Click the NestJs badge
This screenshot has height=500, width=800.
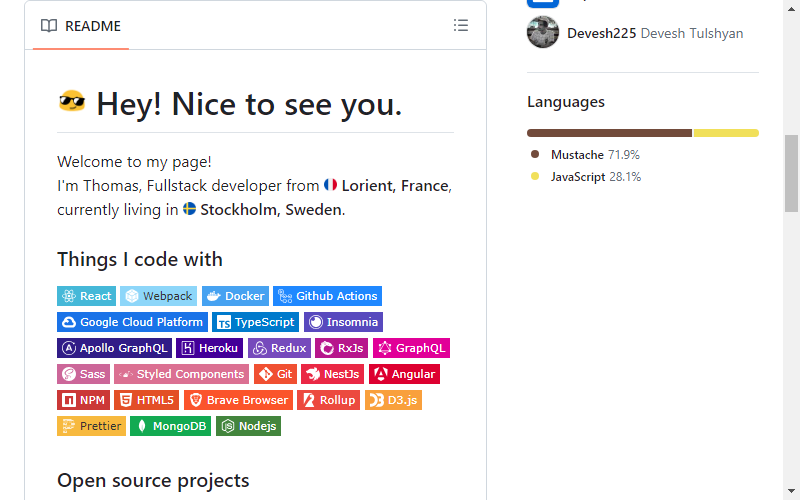tap(333, 374)
